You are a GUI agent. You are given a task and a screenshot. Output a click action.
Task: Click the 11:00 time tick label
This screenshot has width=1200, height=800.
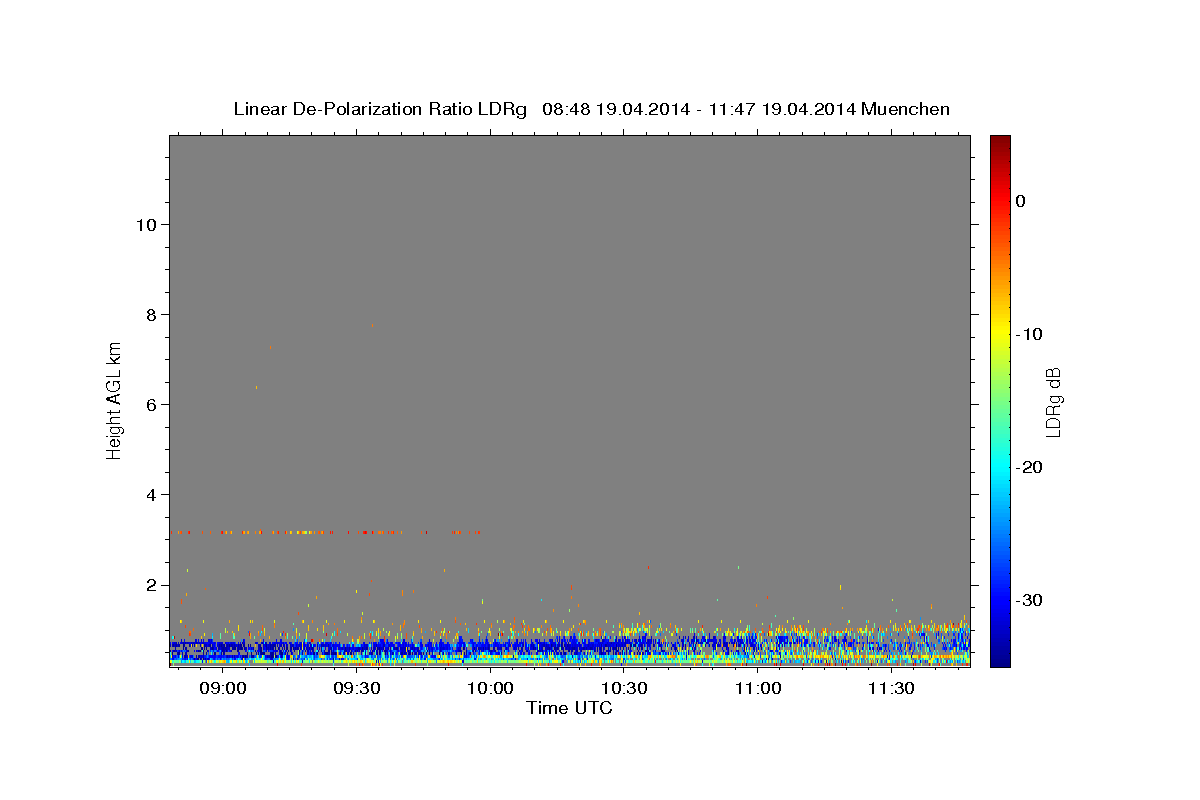click(758, 688)
